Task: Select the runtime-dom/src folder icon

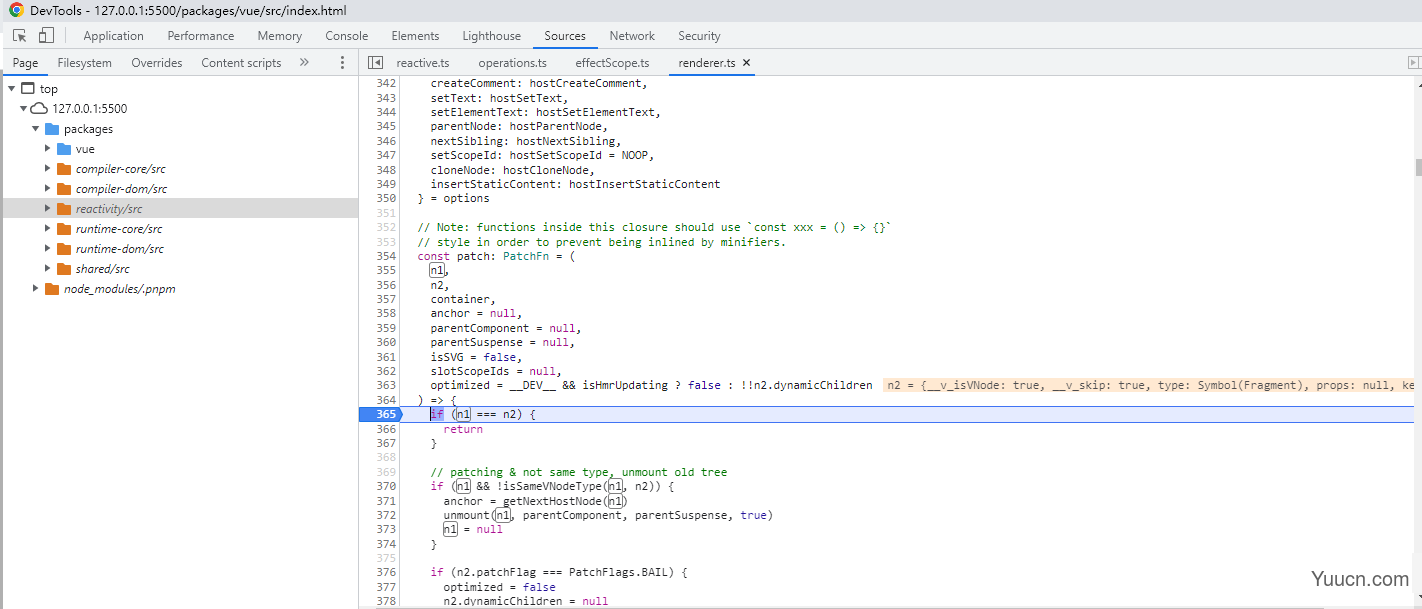Action: click(64, 248)
